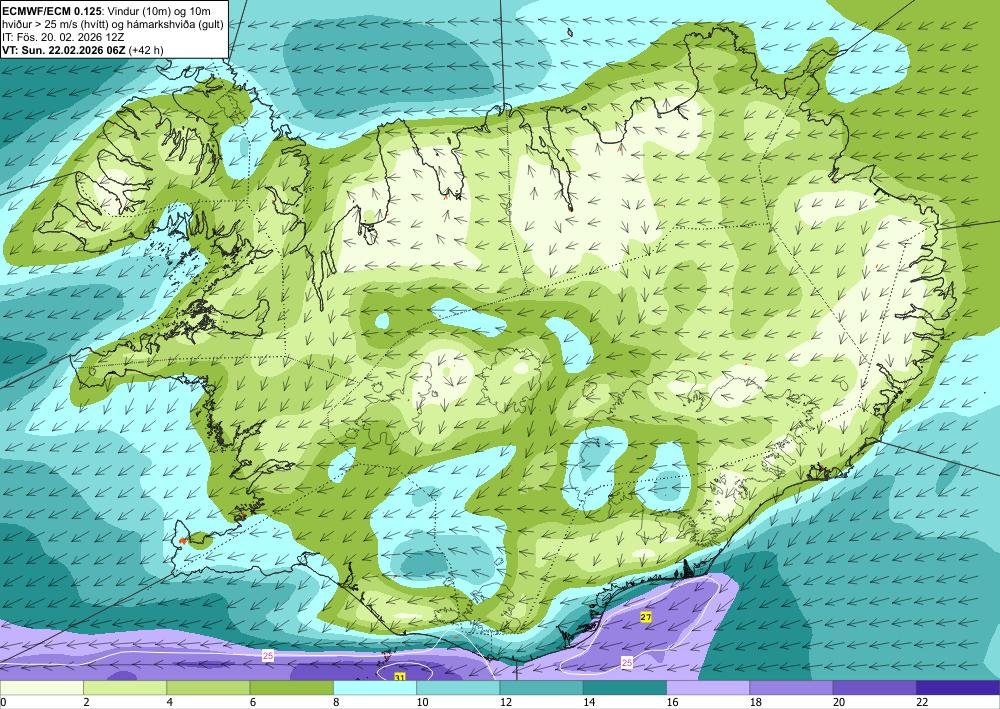The width and height of the screenshot is (1000, 709).
Task: Click the green 4–6 m/s legend swatch
Action: (208, 687)
